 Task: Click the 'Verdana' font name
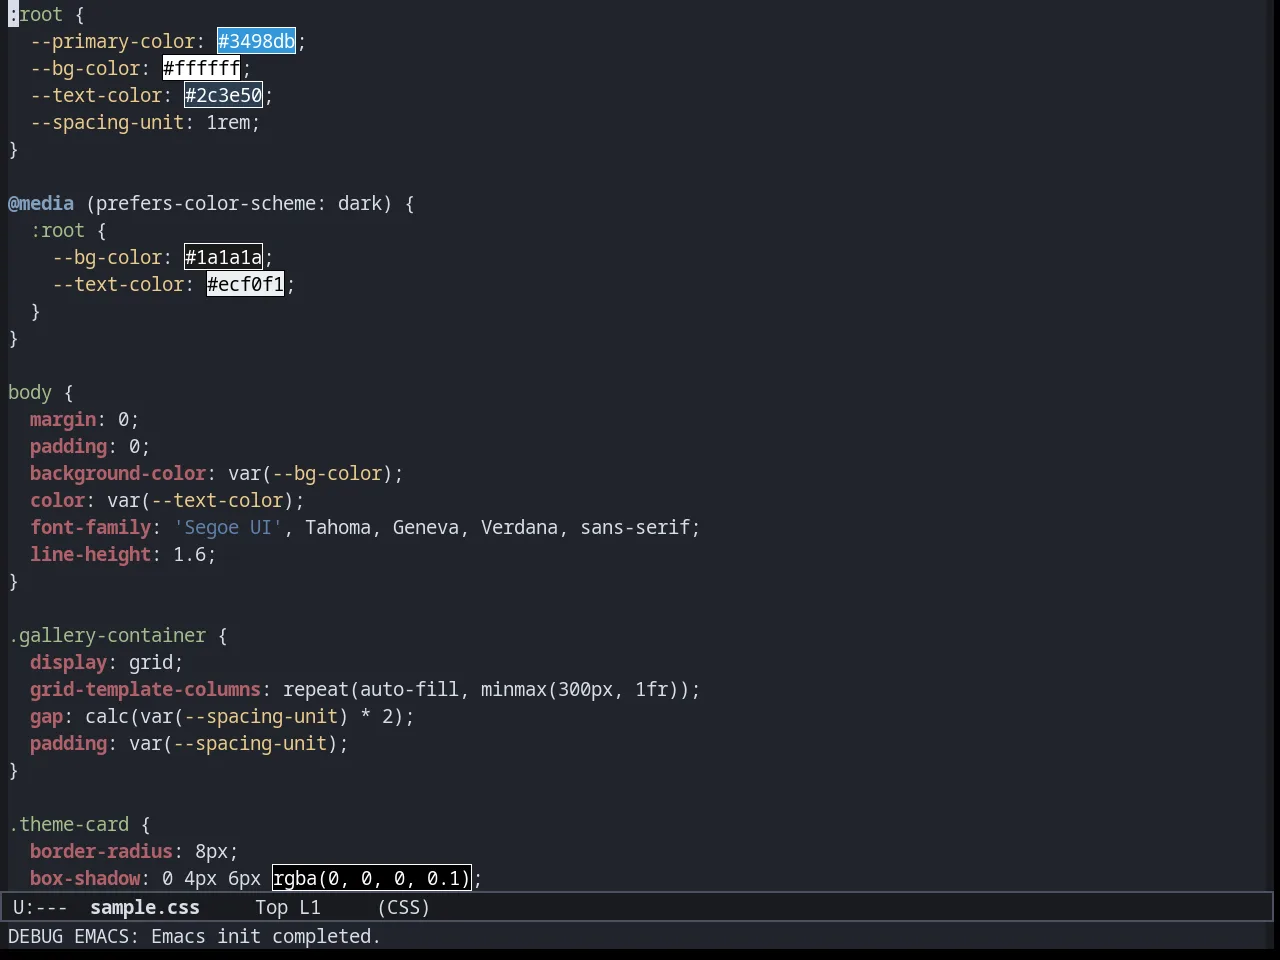pyautogui.click(x=519, y=527)
